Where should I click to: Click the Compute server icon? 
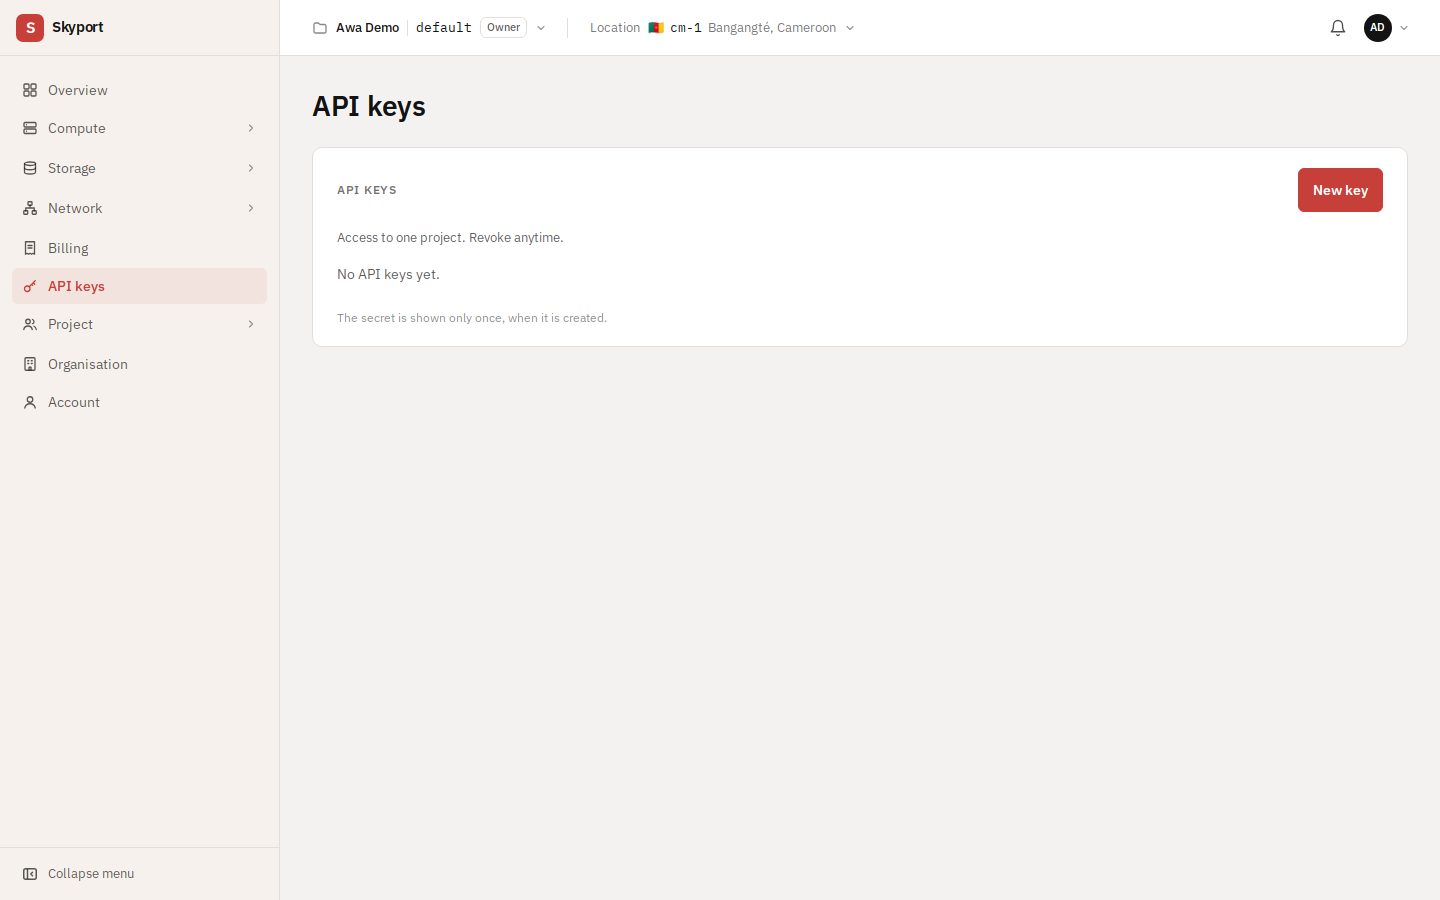(30, 128)
